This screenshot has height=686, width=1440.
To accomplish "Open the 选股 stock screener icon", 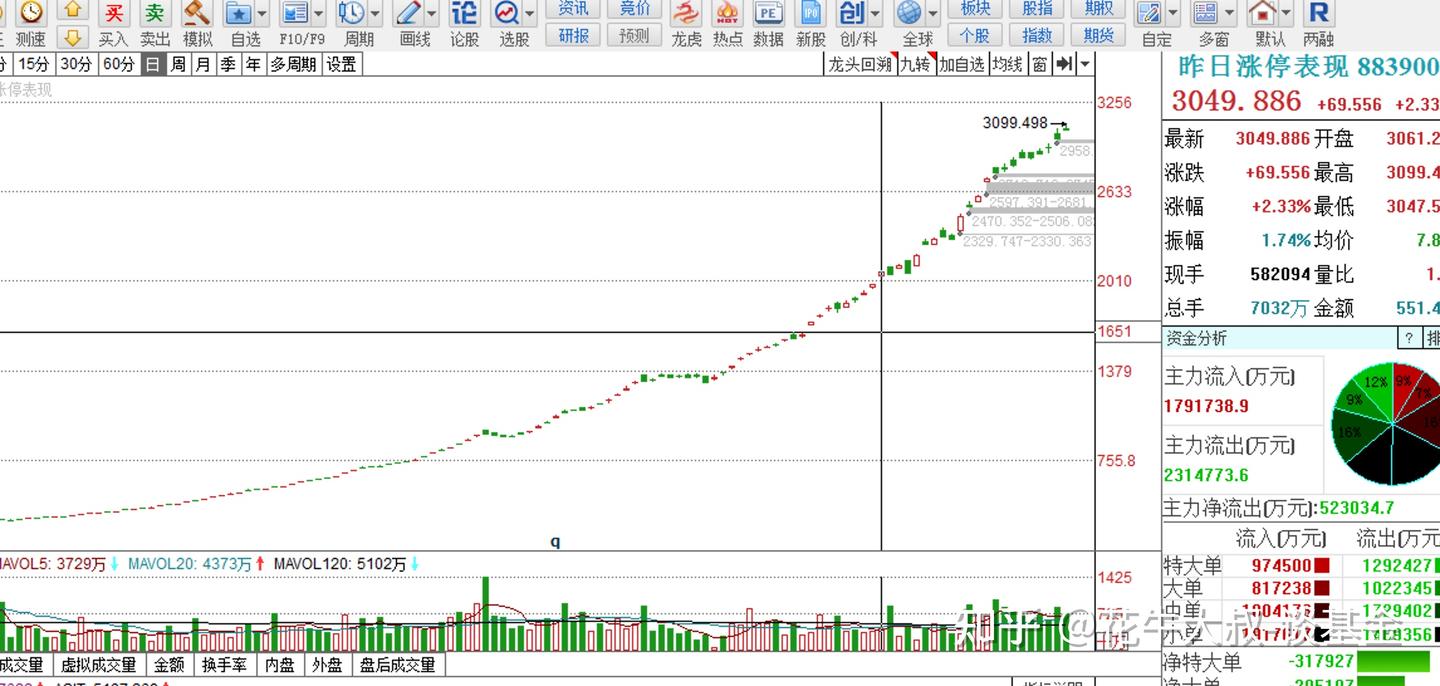I will [508, 13].
